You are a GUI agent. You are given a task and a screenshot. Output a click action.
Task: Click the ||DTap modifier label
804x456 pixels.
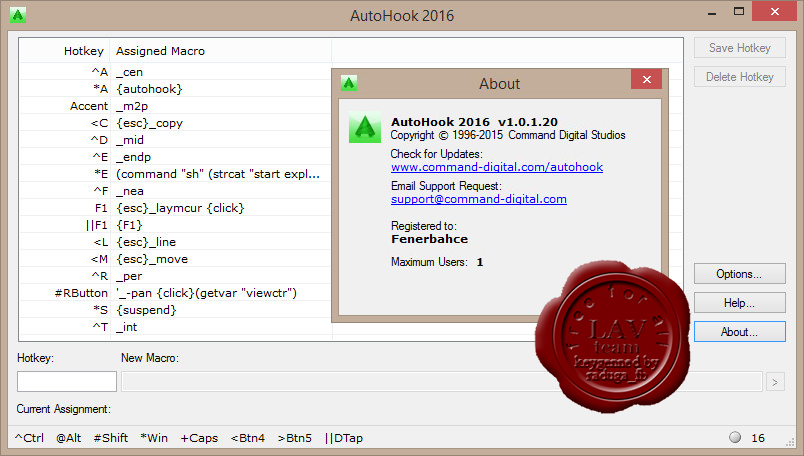point(344,438)
